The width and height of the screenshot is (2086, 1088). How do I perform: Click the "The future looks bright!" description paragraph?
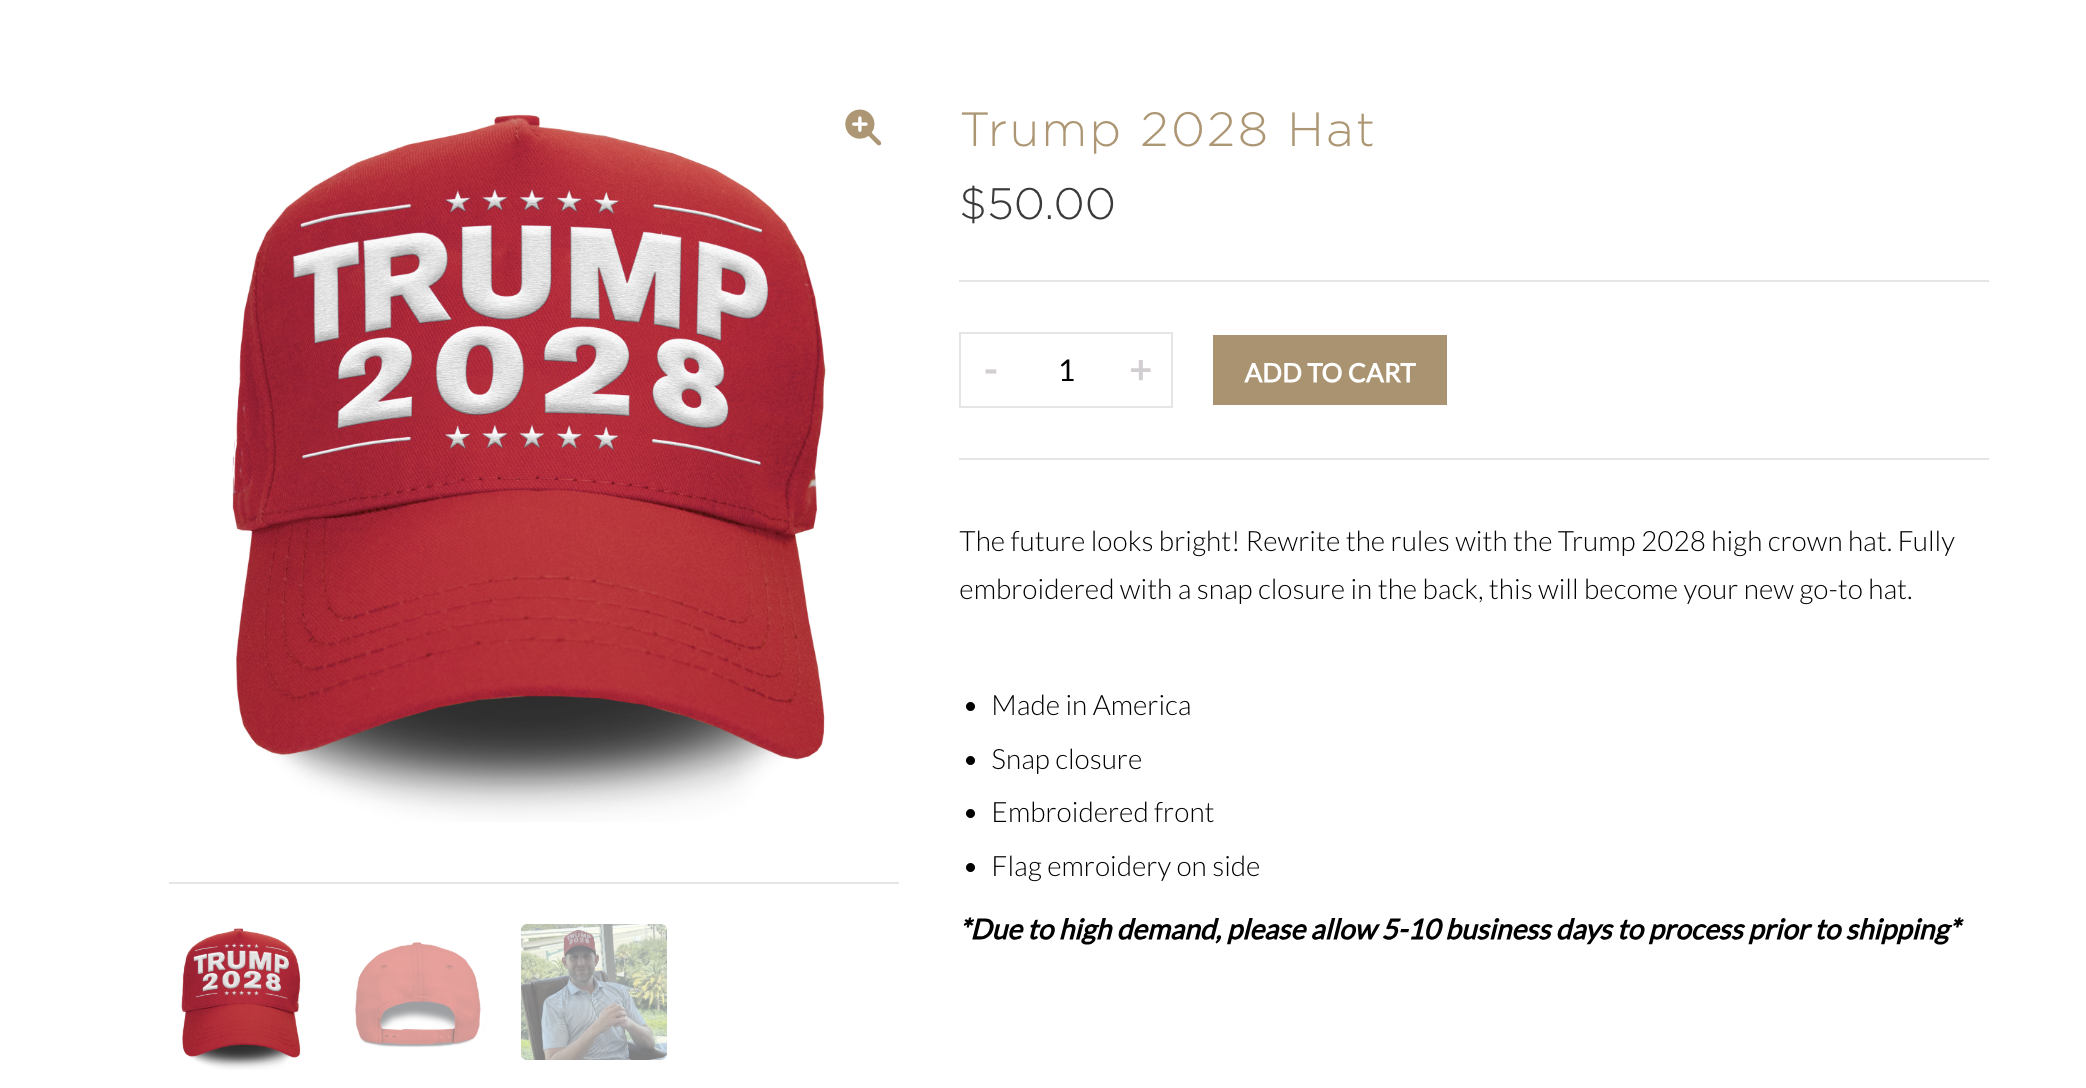point(1457,565)
